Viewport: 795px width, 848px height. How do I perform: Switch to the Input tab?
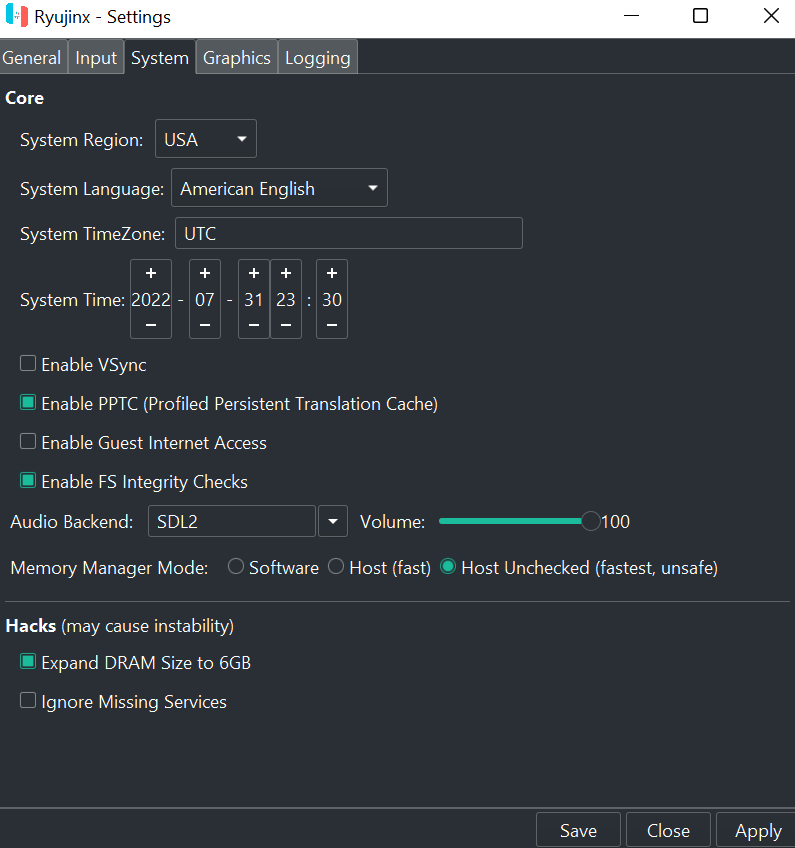[96, 57]
